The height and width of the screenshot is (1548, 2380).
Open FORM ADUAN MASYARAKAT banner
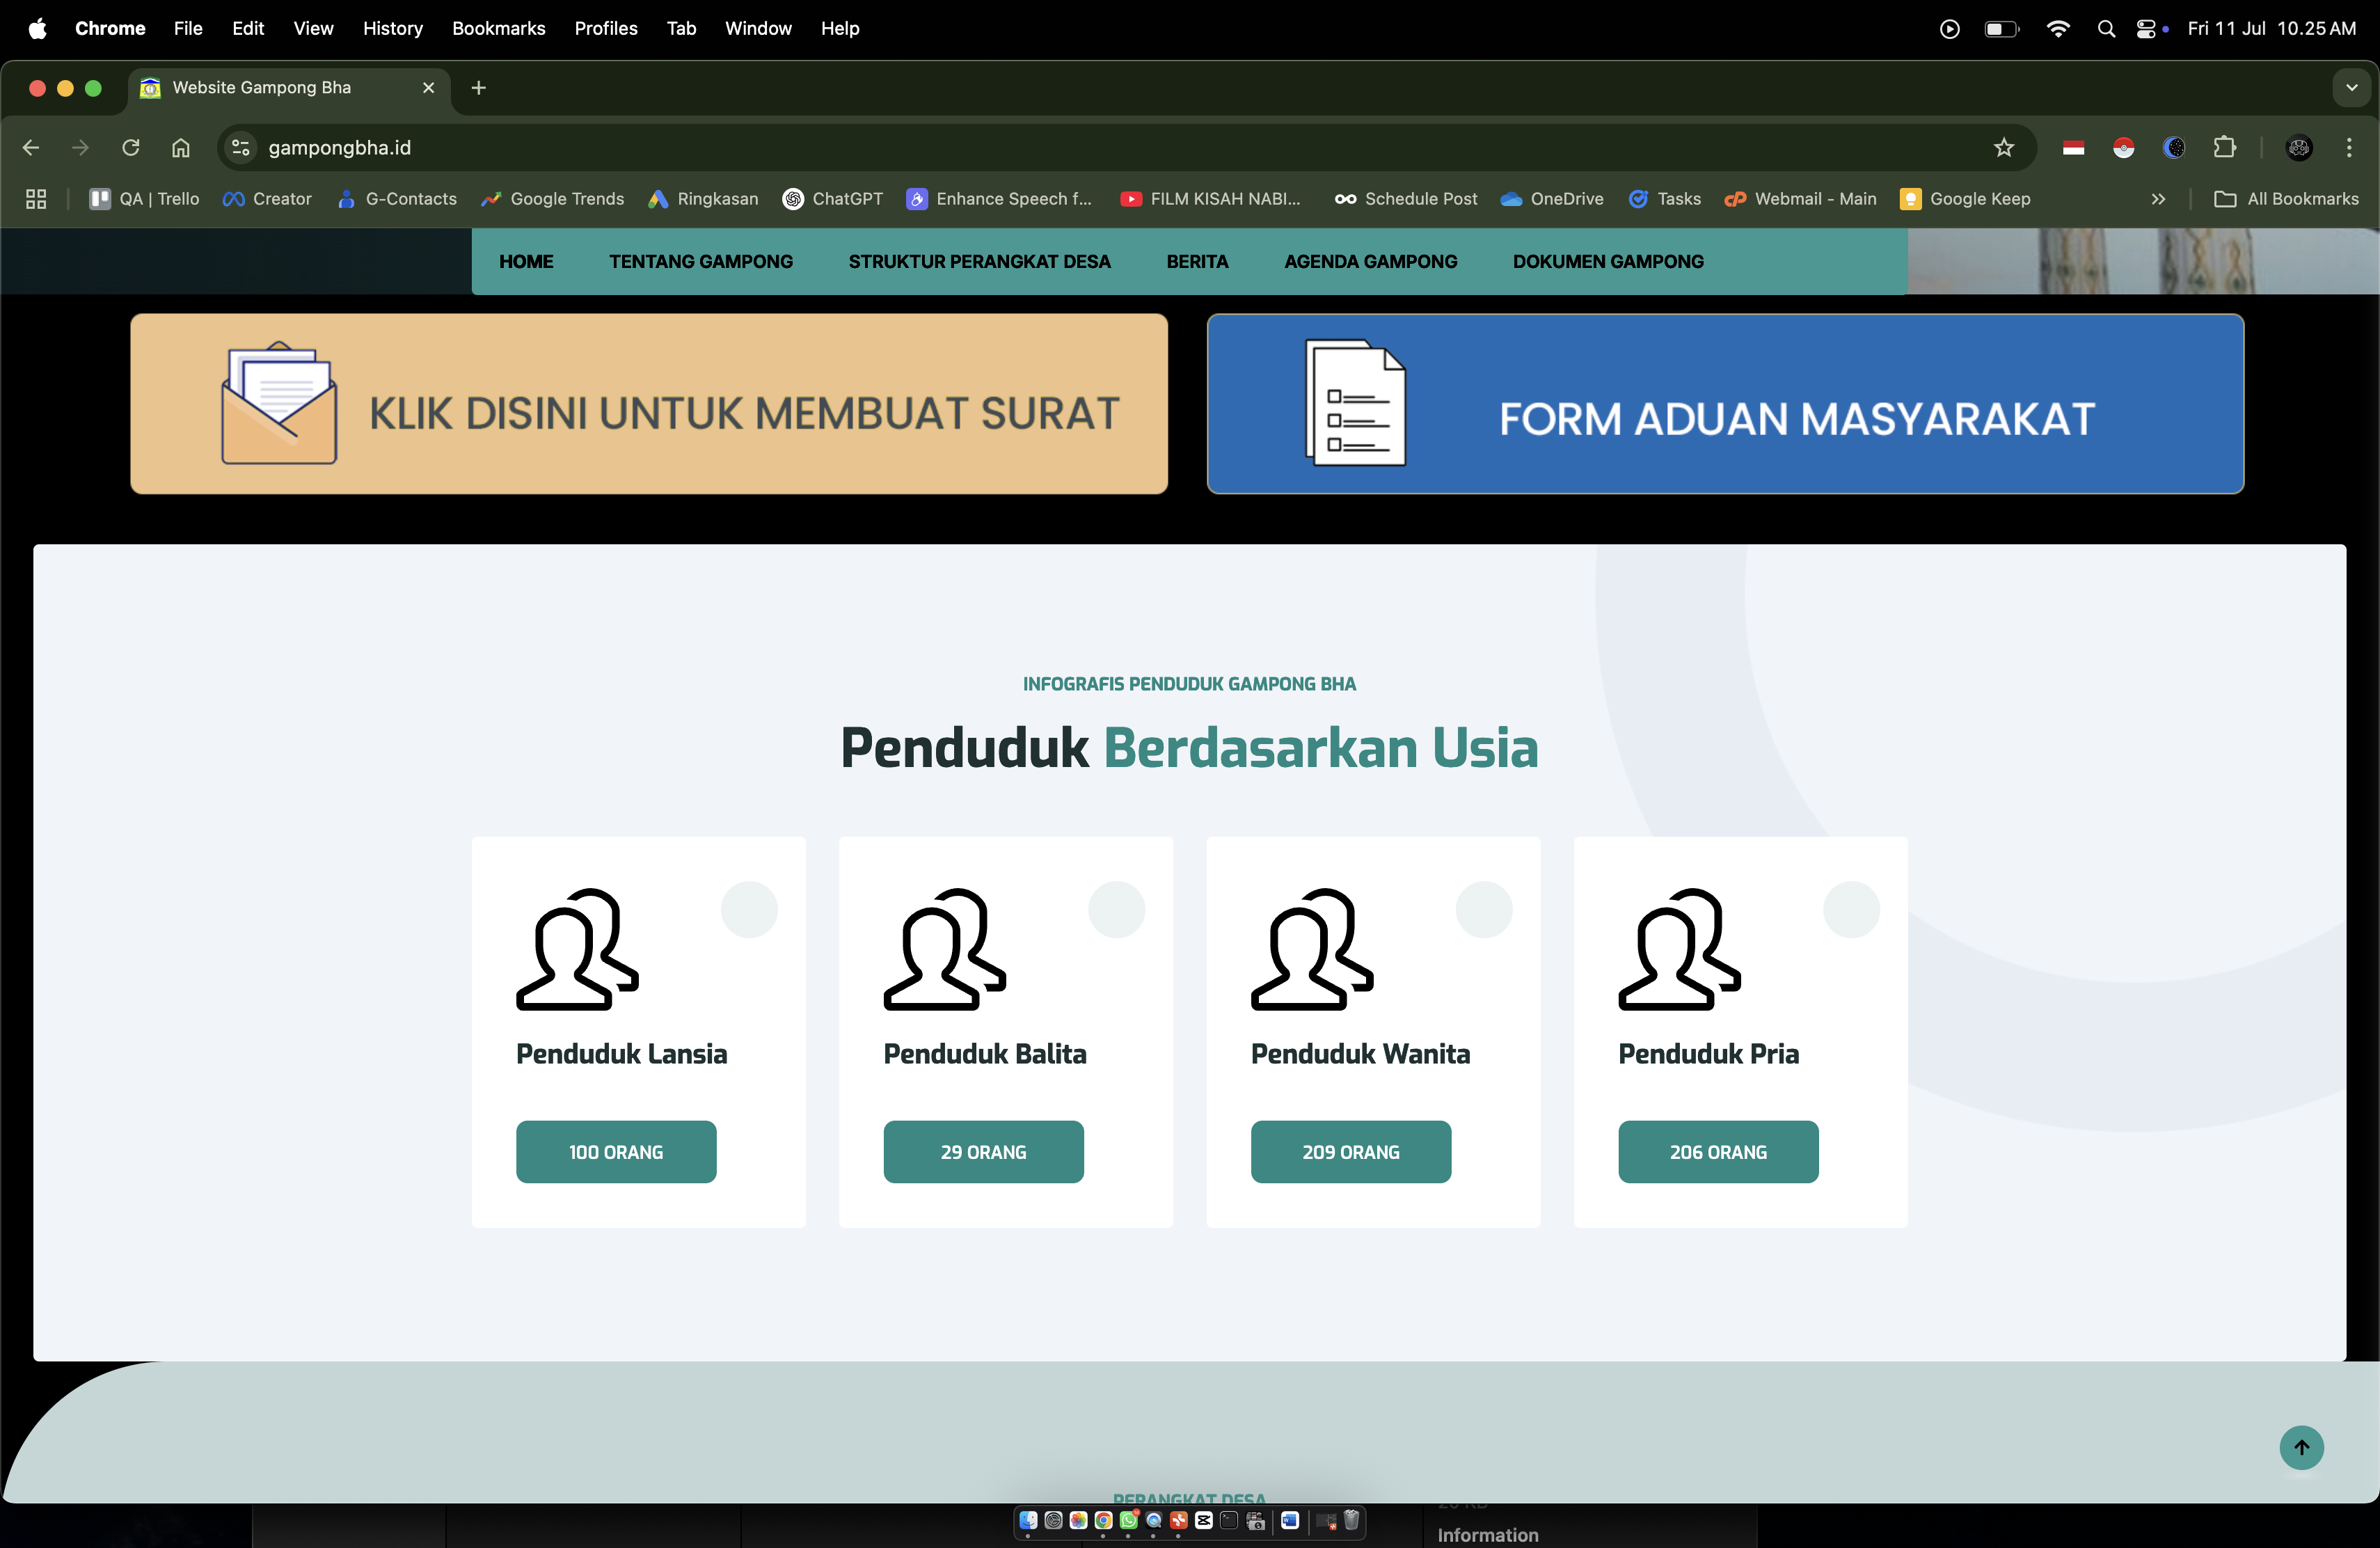click(1724, 404)
